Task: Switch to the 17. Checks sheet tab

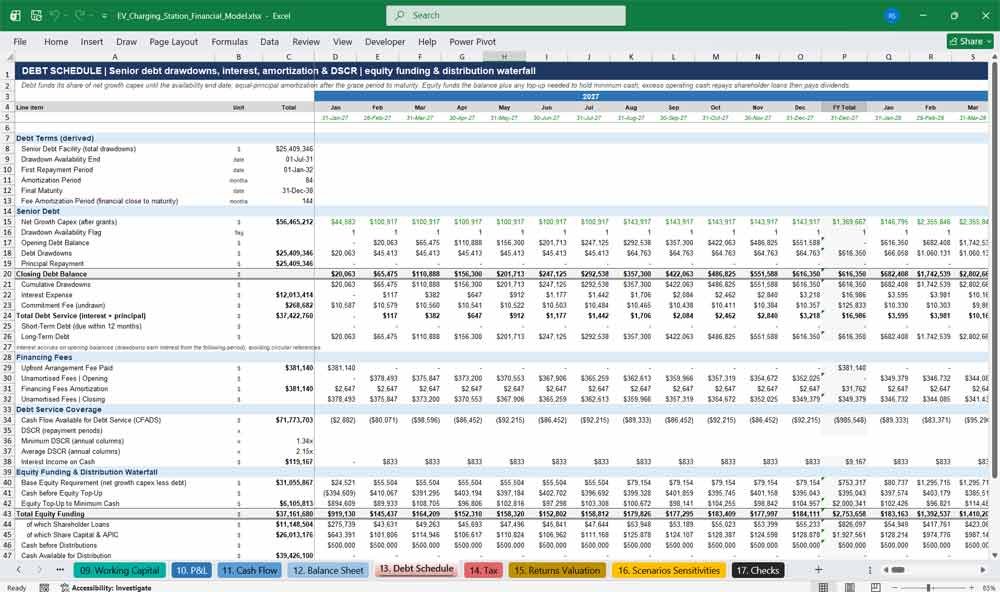Action: point(757,570)
